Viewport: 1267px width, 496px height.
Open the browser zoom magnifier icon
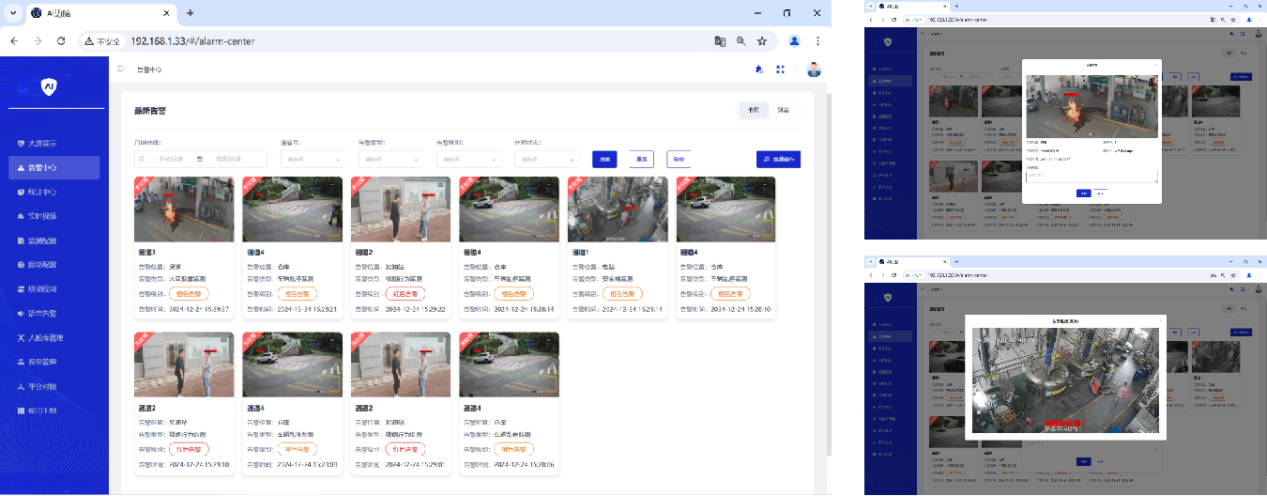(741, 41)
